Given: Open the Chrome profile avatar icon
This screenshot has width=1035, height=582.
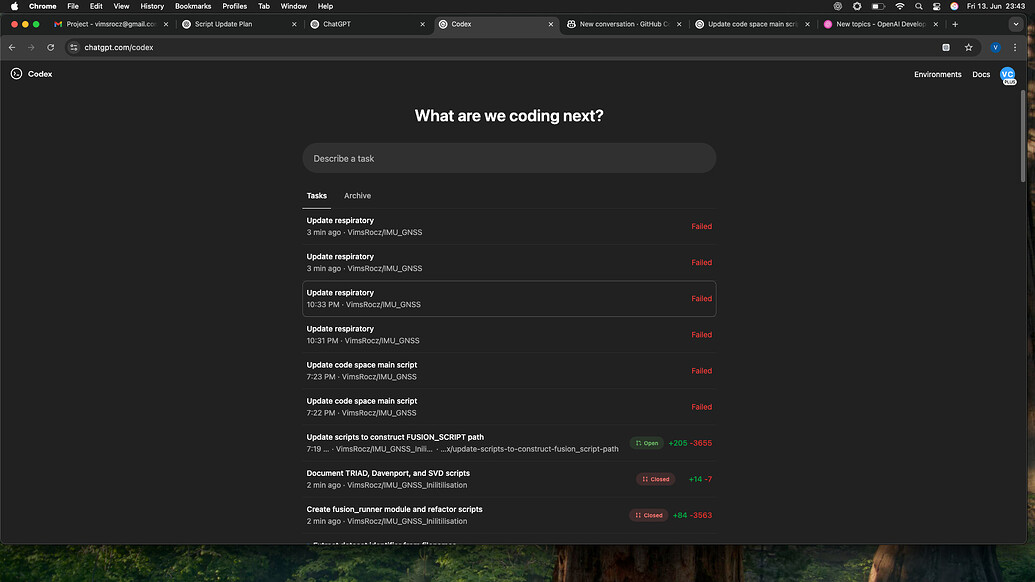Looking at the screenshot, I should click(993, 46).
